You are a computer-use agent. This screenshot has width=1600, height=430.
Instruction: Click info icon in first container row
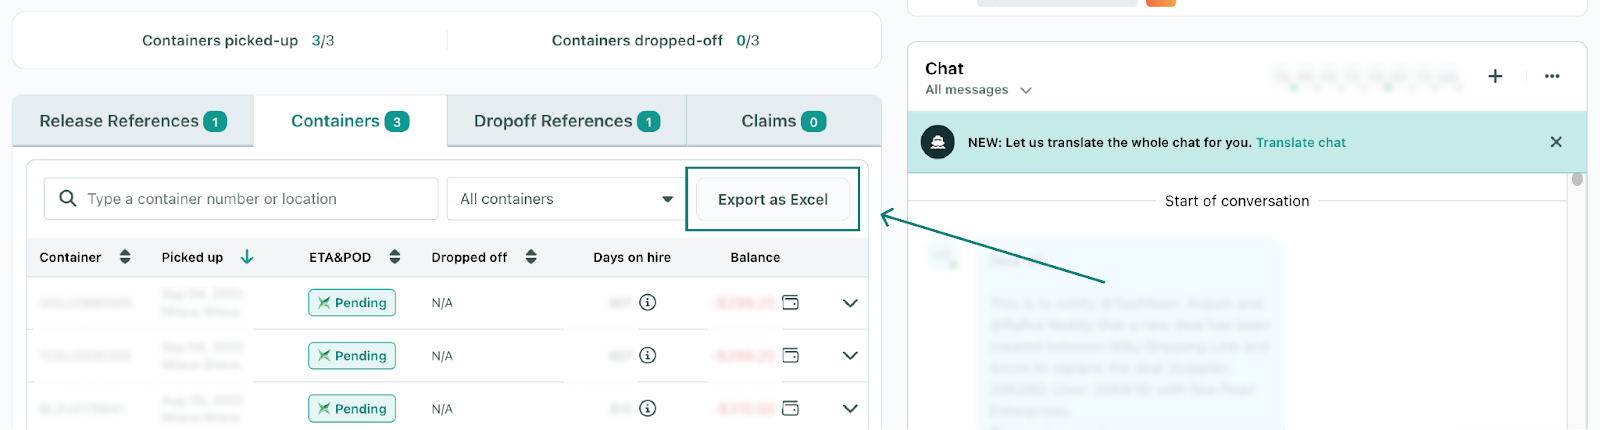[648, 302]
